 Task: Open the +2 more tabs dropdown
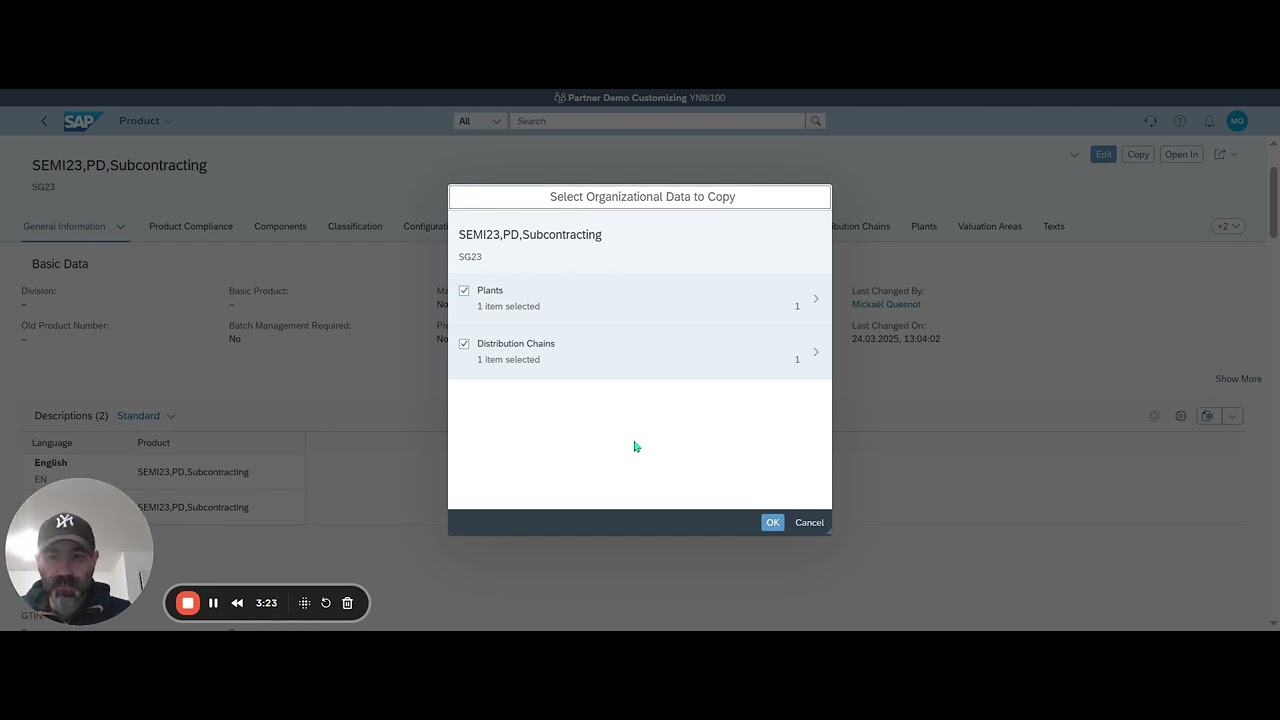point(1228,227)
